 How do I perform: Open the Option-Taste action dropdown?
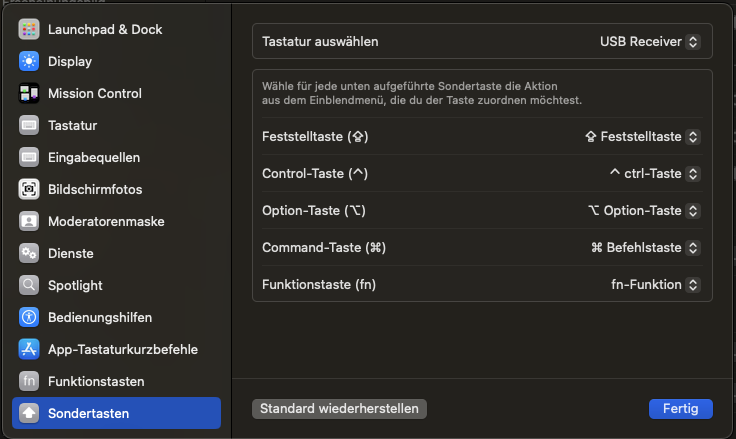pos(644,210)
